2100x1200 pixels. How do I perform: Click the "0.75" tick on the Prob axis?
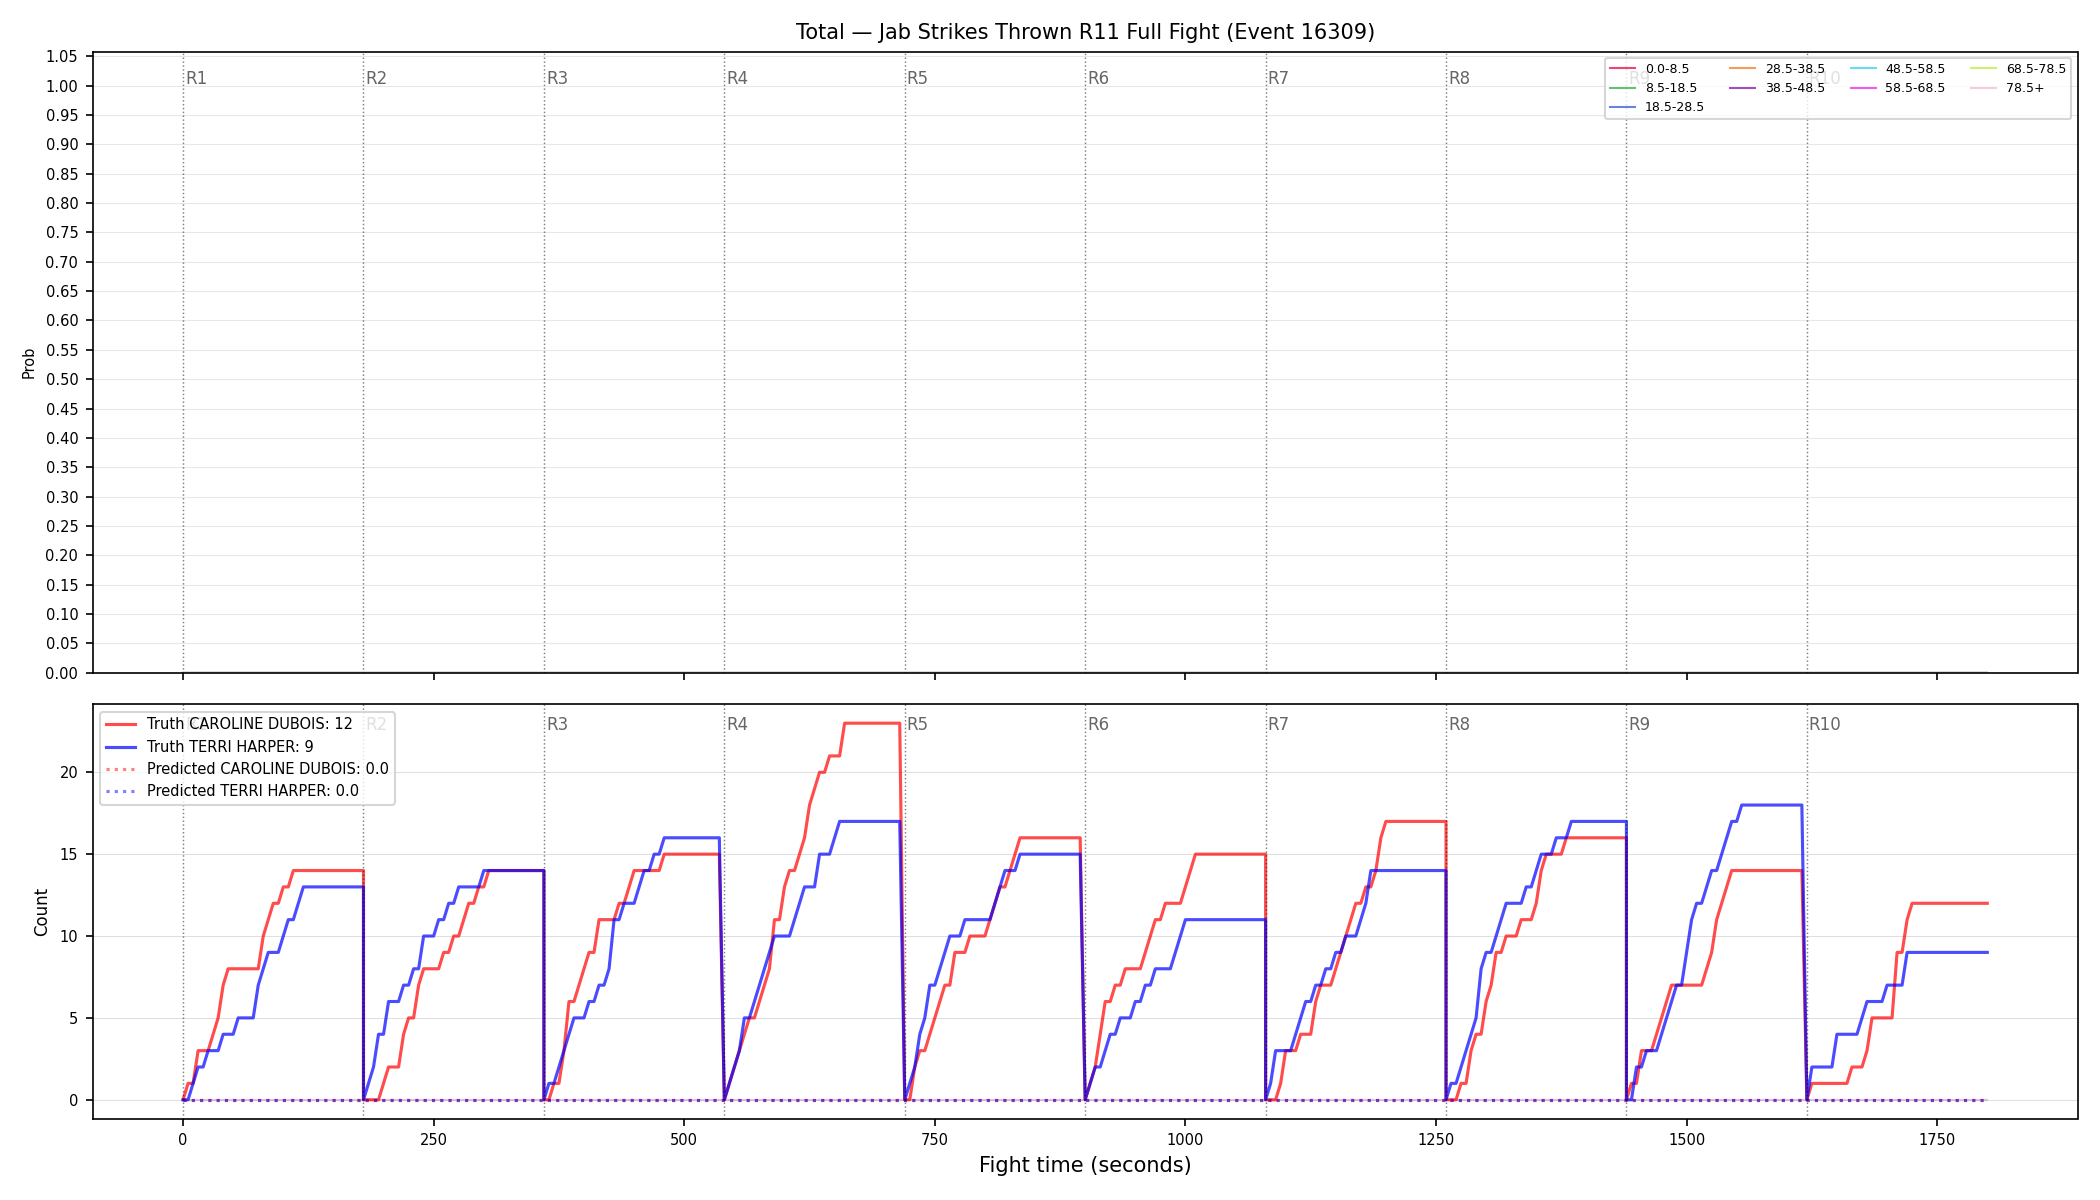tap(62, 233)
